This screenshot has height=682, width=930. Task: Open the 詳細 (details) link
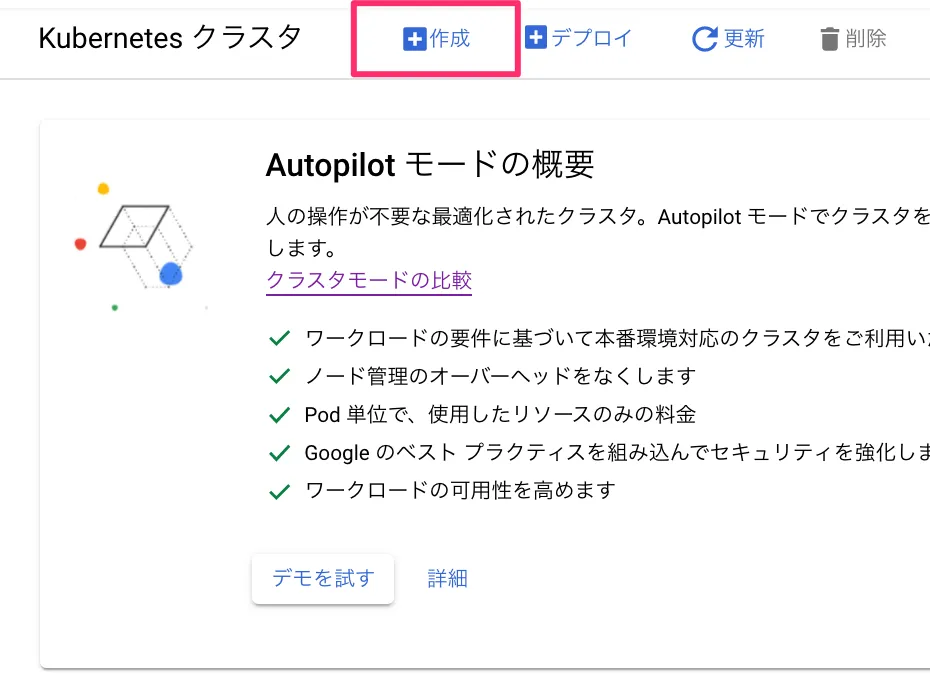click(x=448, y=578)
